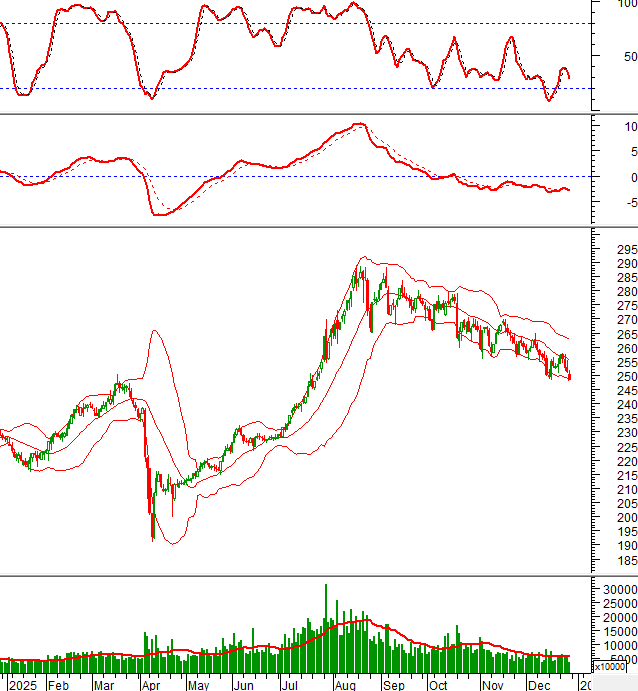Click the Feb label on the time axis
Viewport: 638px width, 691px height.
coord(58,686)
